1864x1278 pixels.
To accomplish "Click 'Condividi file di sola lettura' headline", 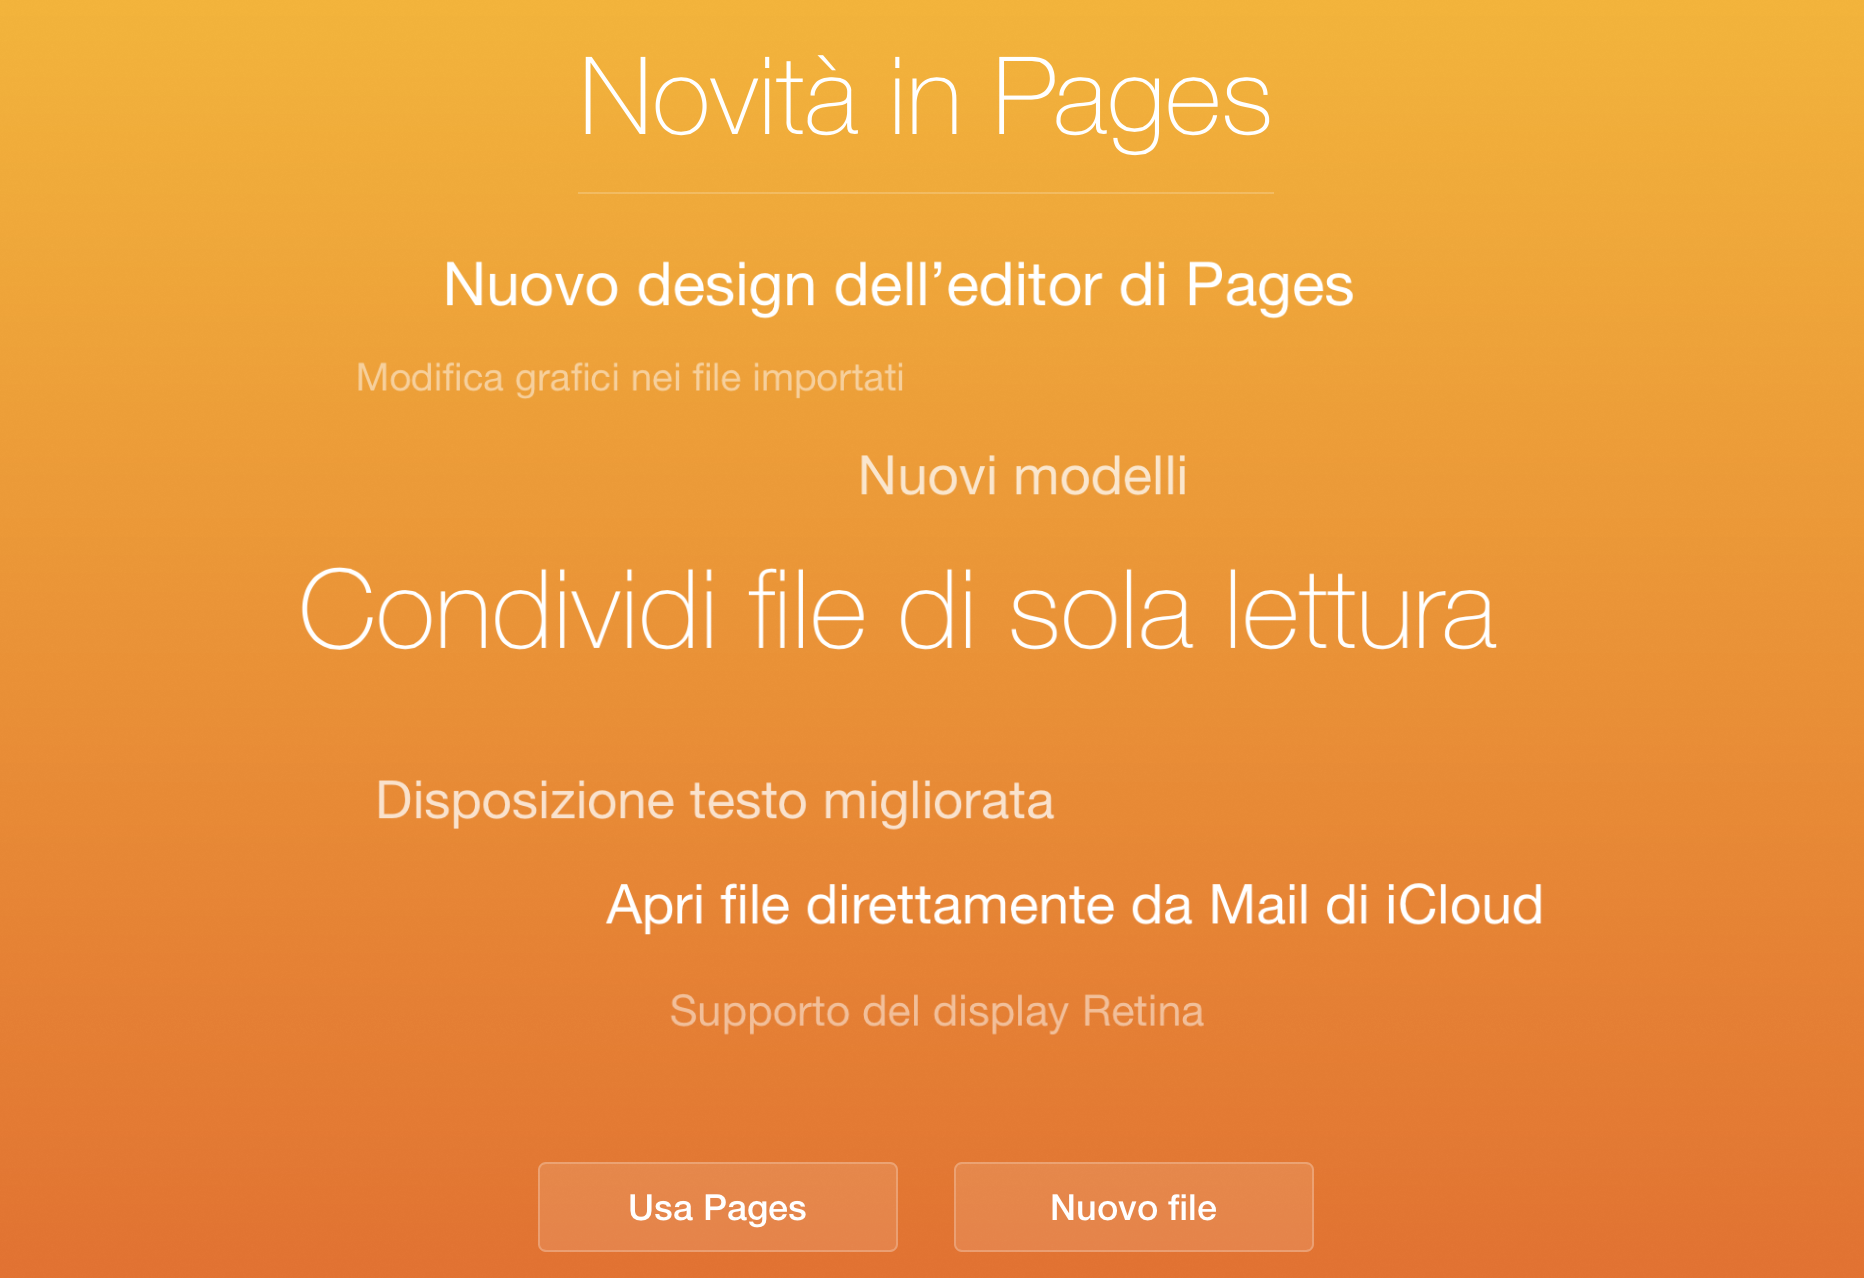I will click(898, 610).
